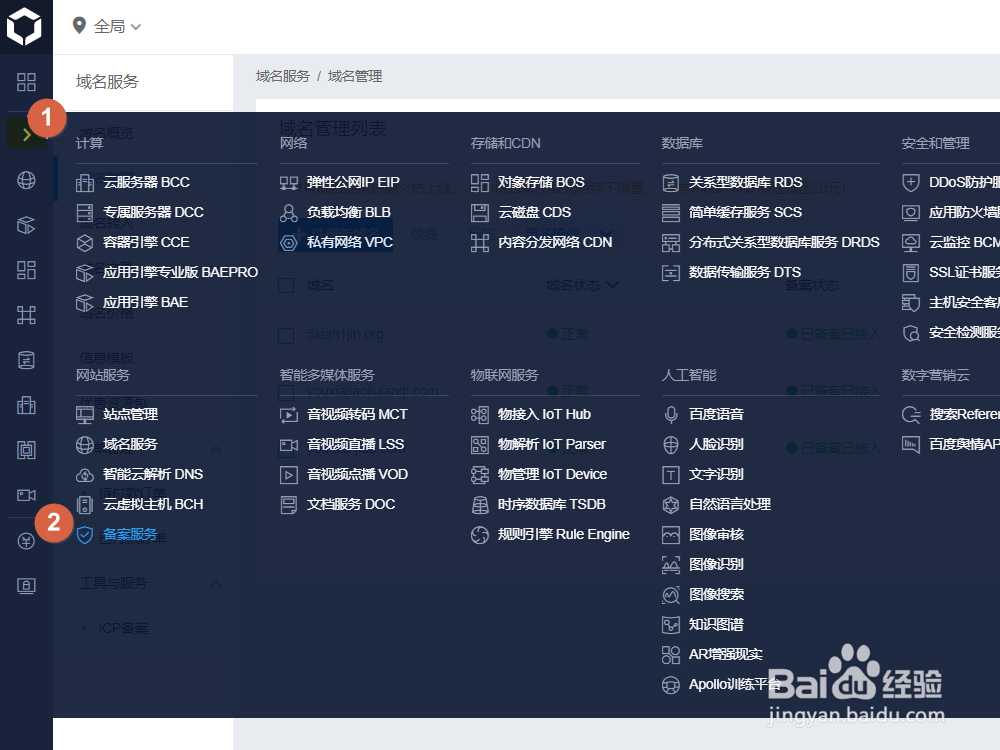Open 对象存储 BOS
Viewport: 1000px width, 750px height.
pyautogui.click(x=540, y=182)
